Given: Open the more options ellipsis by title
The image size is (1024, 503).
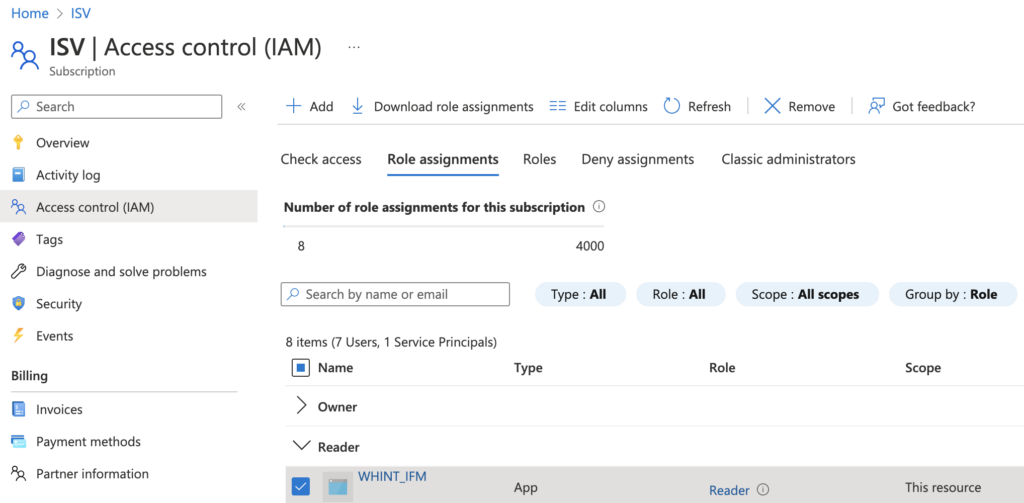Looking at the screenshot, I should (x=354, y=48).
